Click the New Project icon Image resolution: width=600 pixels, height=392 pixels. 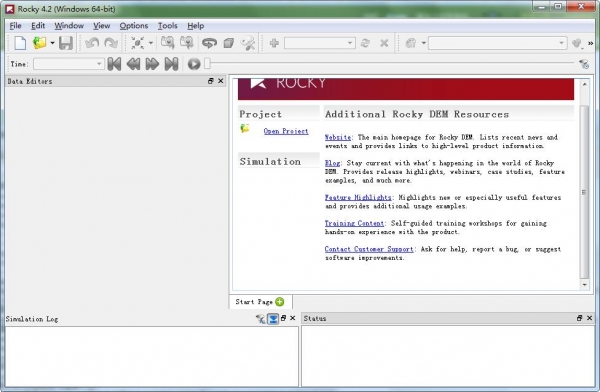pyautogui.click(x=20, y=43)
